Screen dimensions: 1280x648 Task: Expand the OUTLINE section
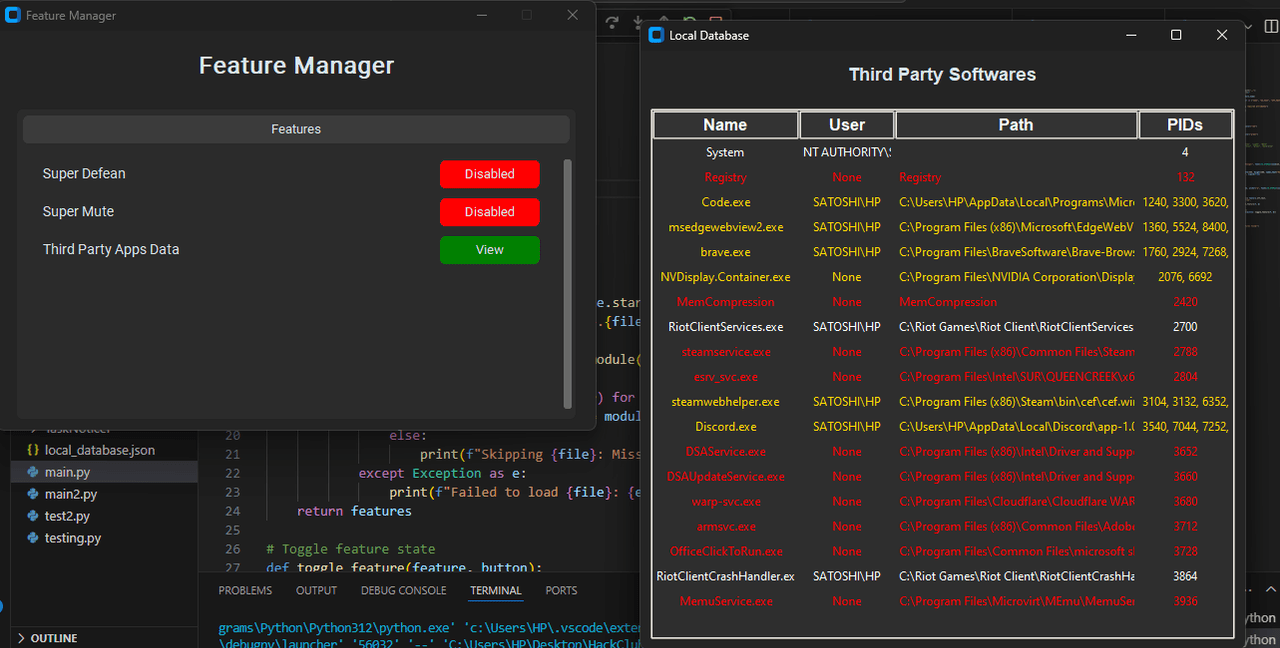(53, 638)
